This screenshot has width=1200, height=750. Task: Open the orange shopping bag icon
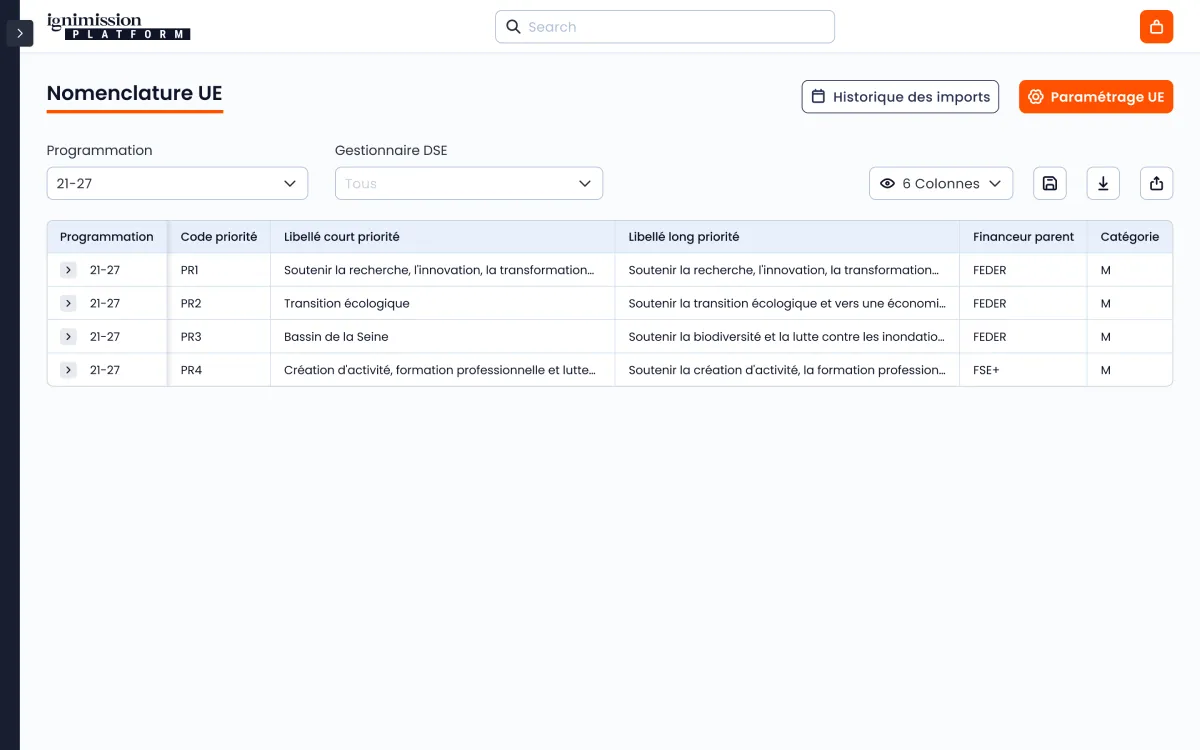(x=1156, y=27)
